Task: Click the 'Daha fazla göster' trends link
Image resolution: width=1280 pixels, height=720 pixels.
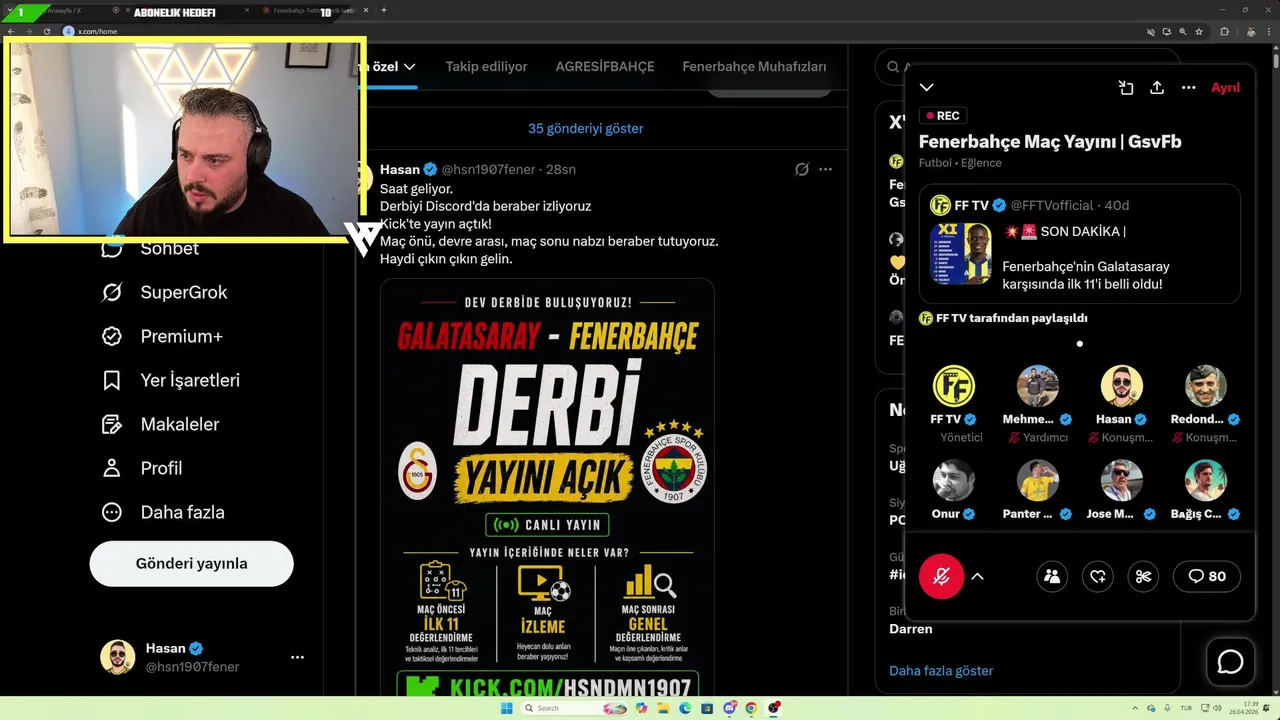Action: pos(941,670)
